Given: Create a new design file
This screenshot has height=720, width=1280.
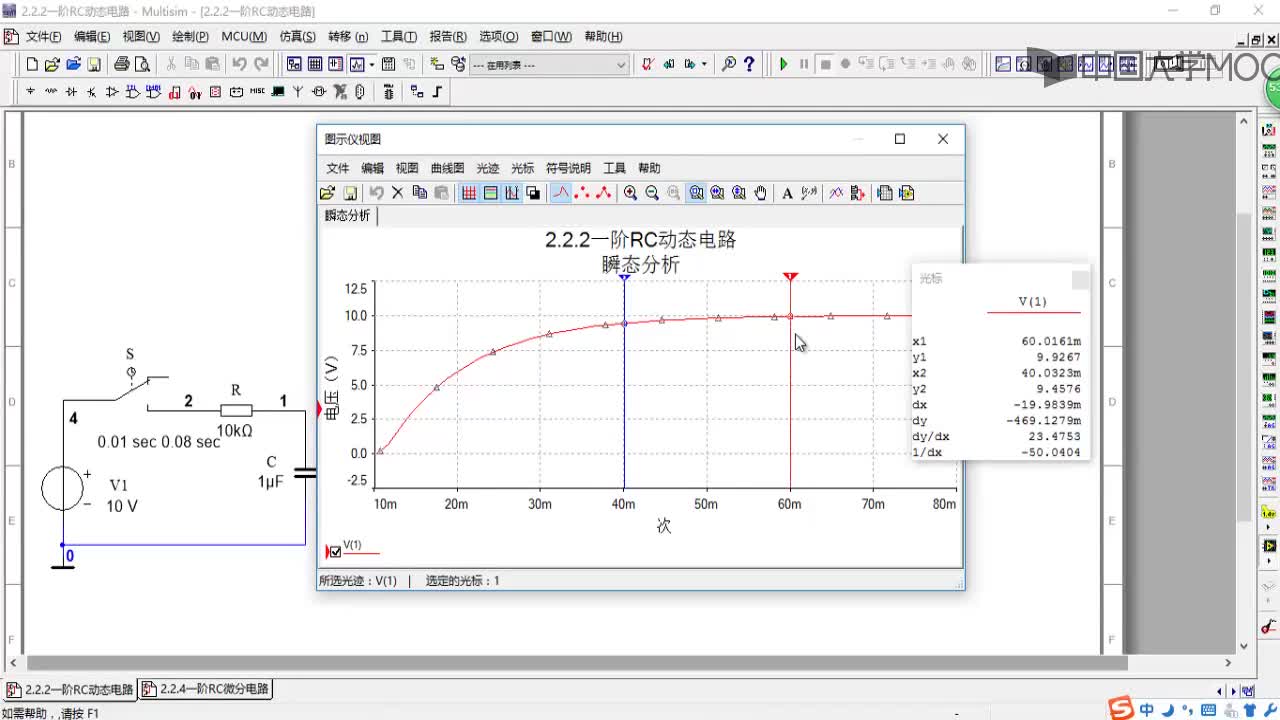Looking at the screenshot, I should click(32, 64).
